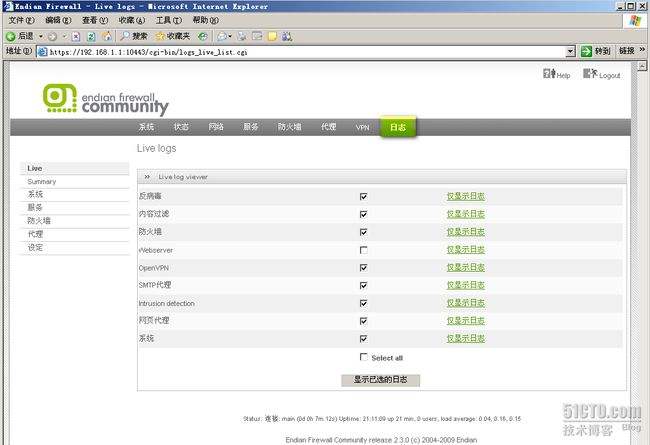Open the 编辑(E) menu
Viewport: 650px width, 445px height.
tap(58, 20)
